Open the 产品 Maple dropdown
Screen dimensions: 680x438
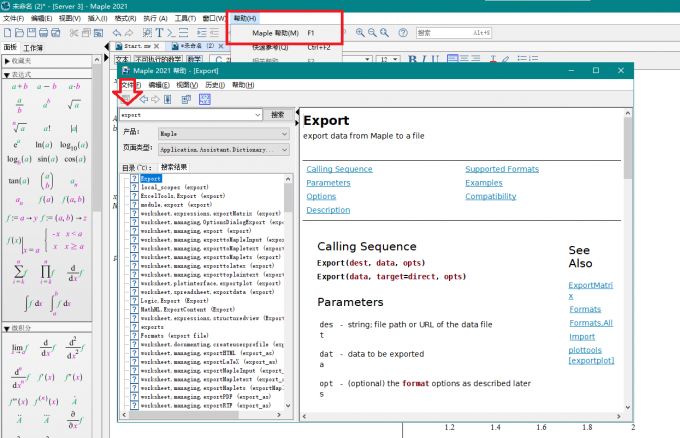tap(223, 132)
